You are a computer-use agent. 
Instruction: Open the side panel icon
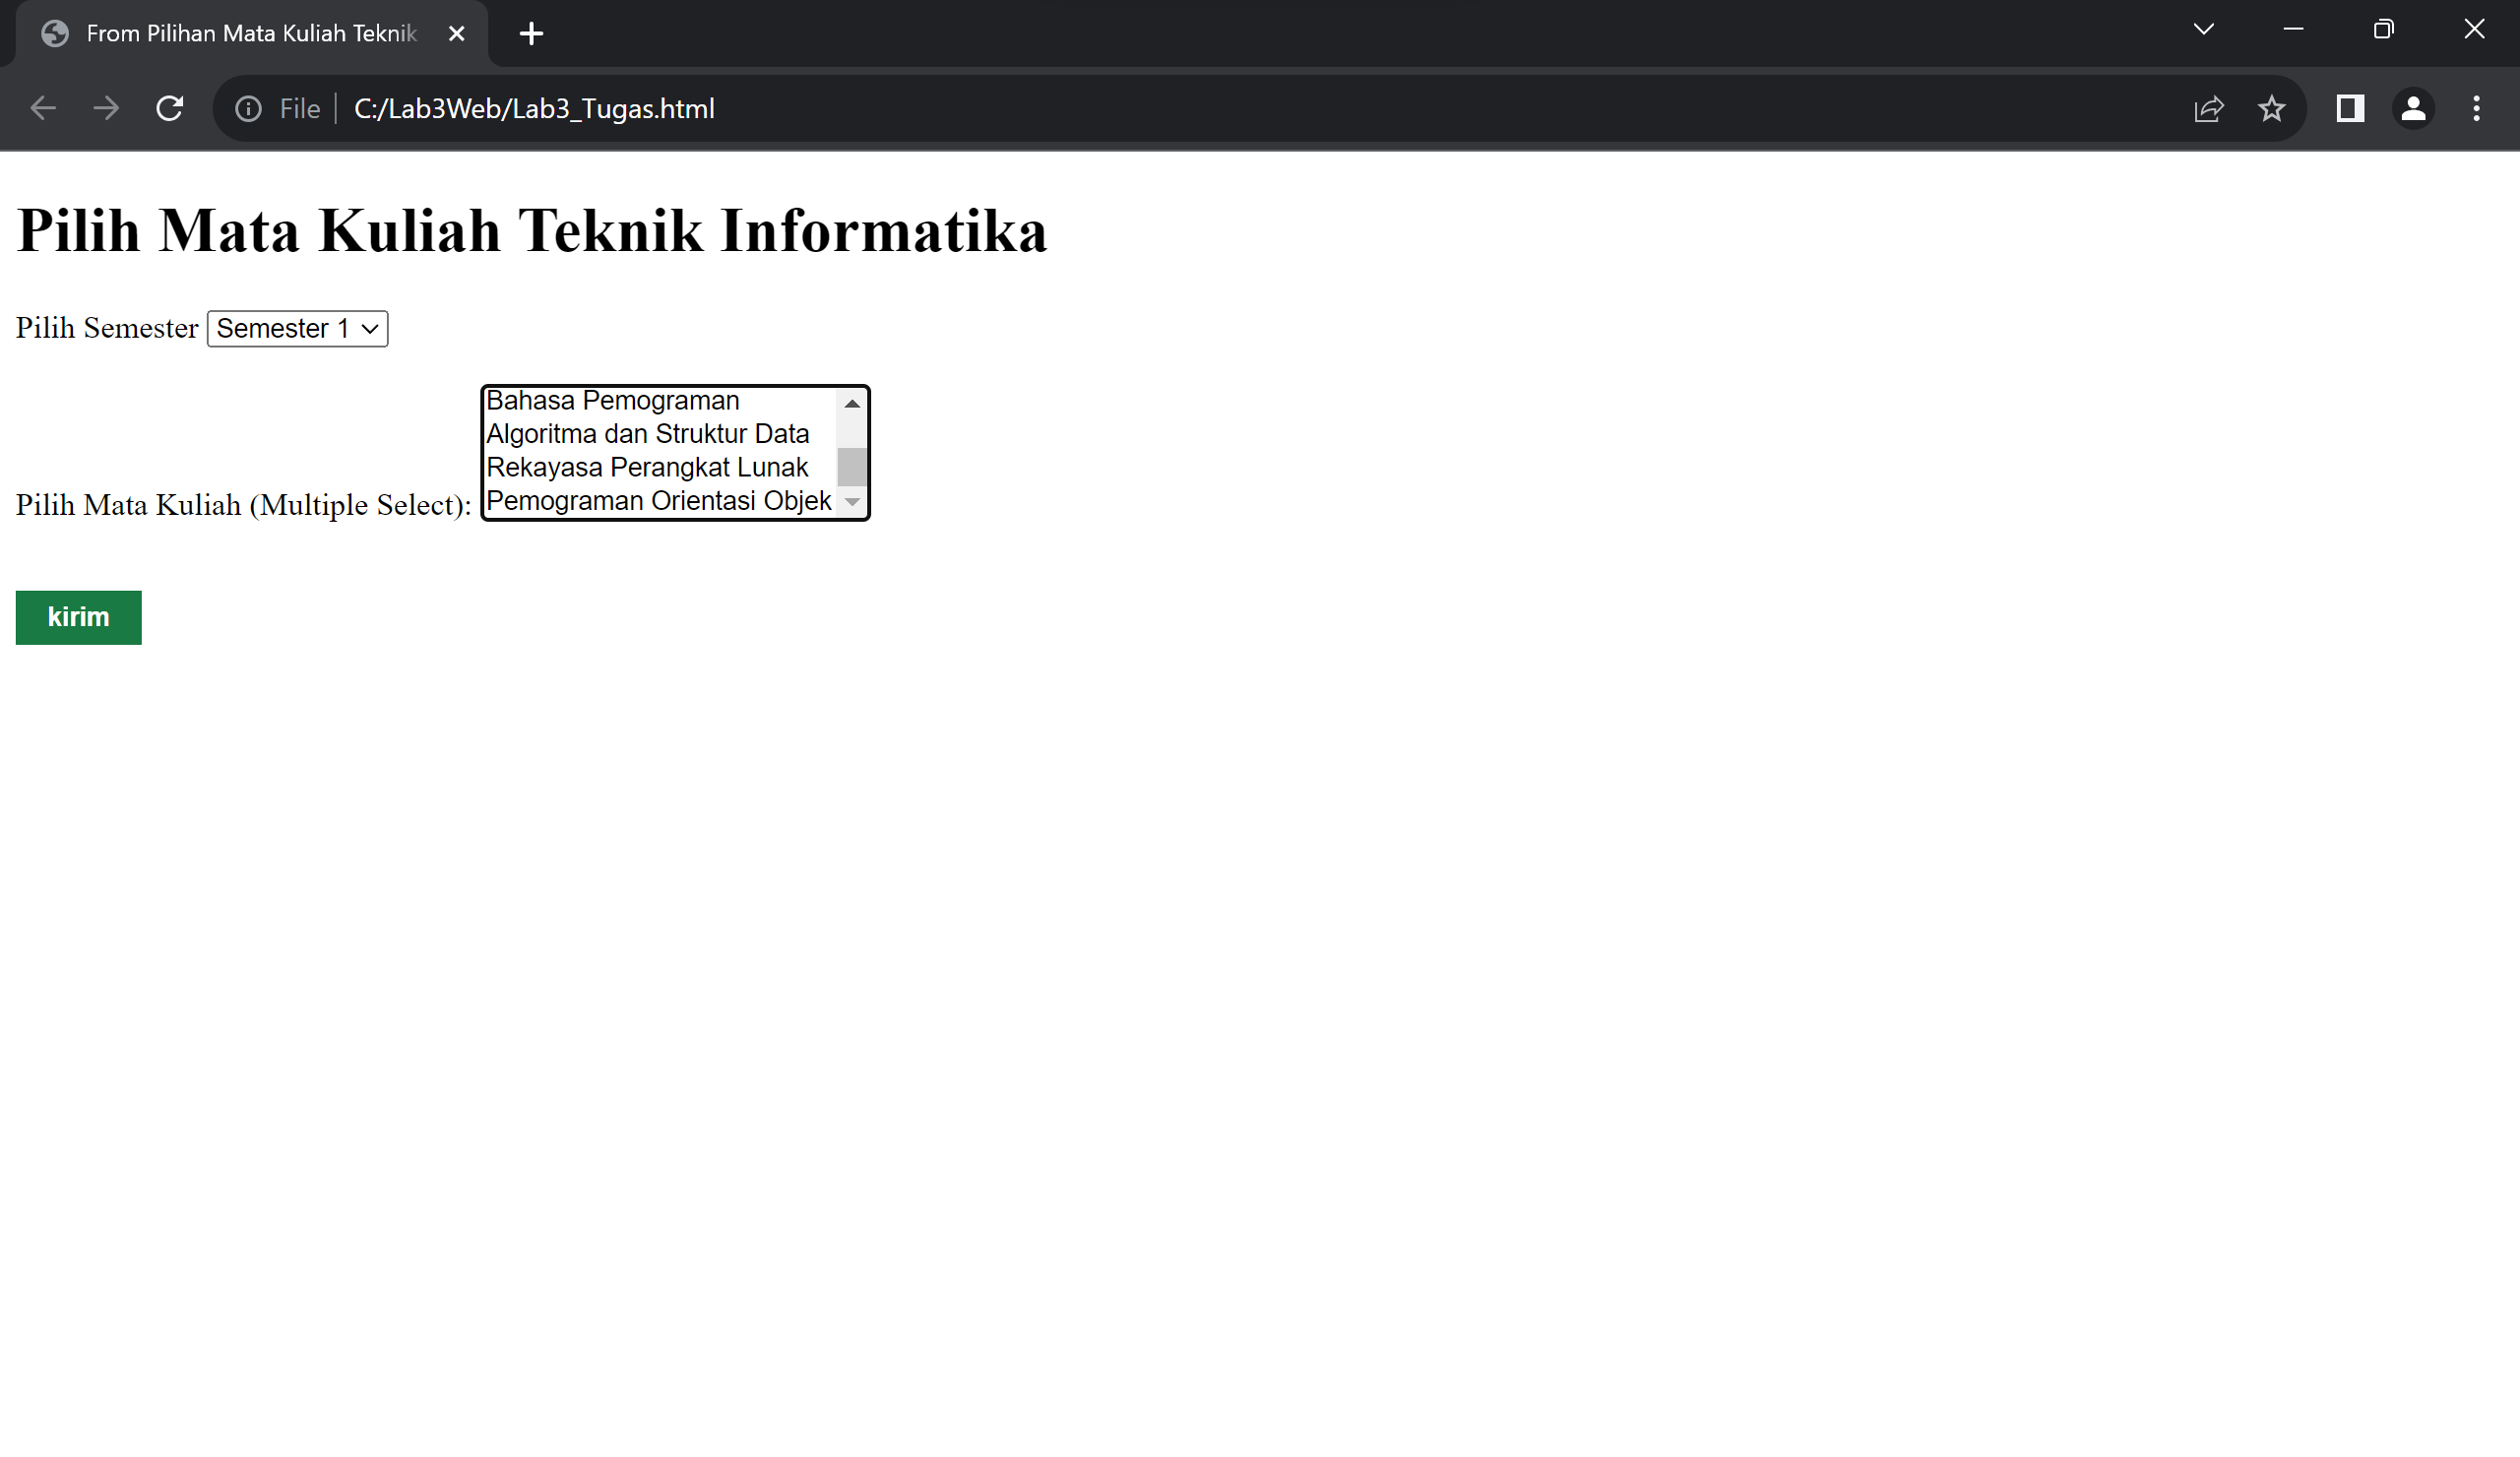click(x=2349, y=108)
